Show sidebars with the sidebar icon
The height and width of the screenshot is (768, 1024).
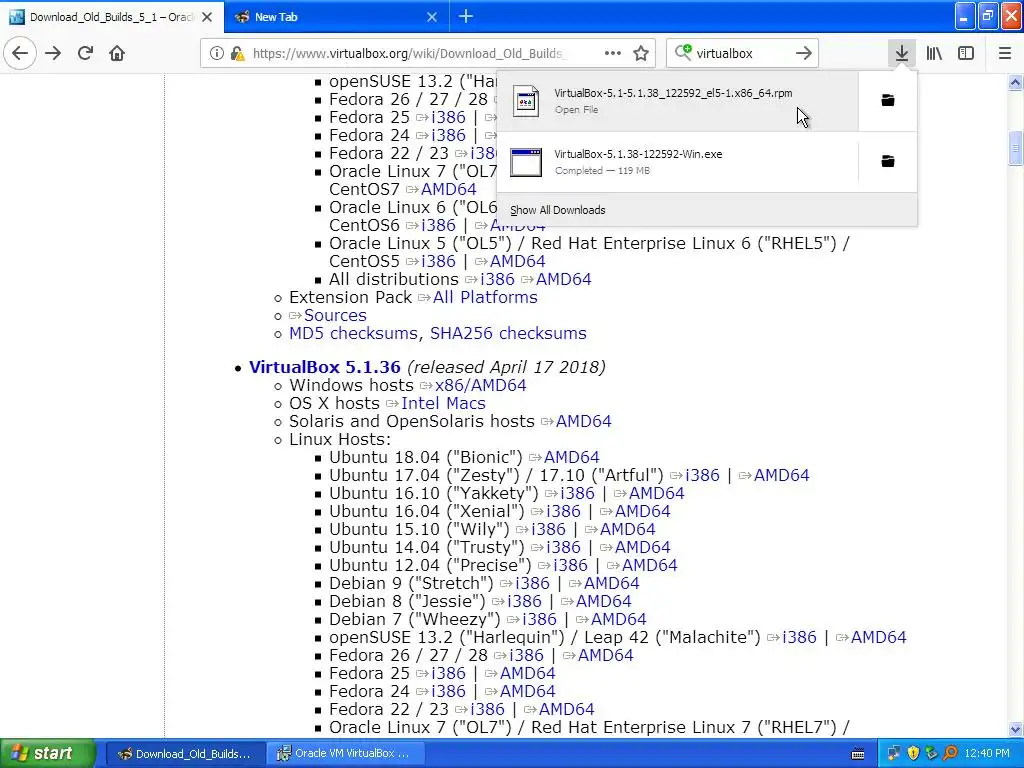click(966, 53)
